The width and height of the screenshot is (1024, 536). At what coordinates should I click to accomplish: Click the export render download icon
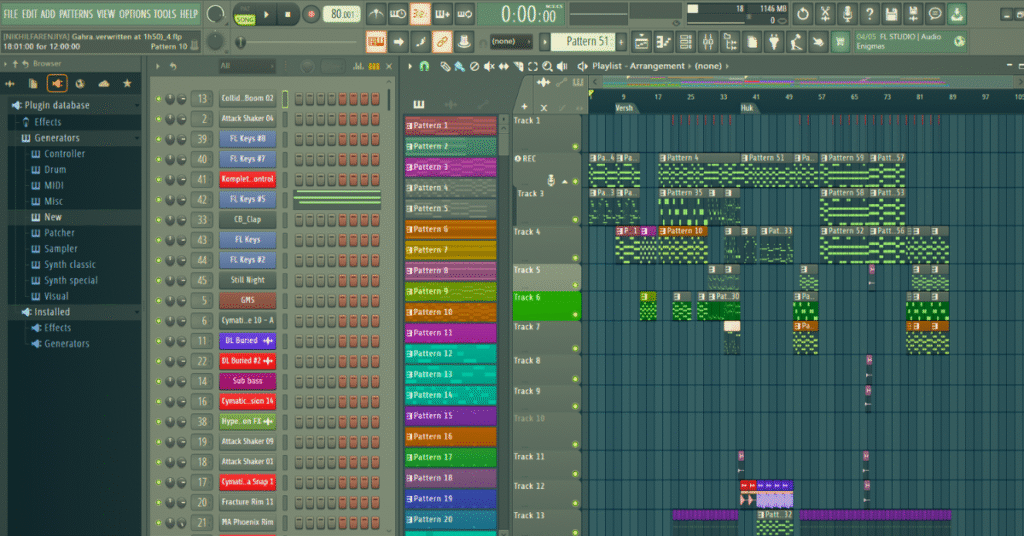tap(957, 14)
